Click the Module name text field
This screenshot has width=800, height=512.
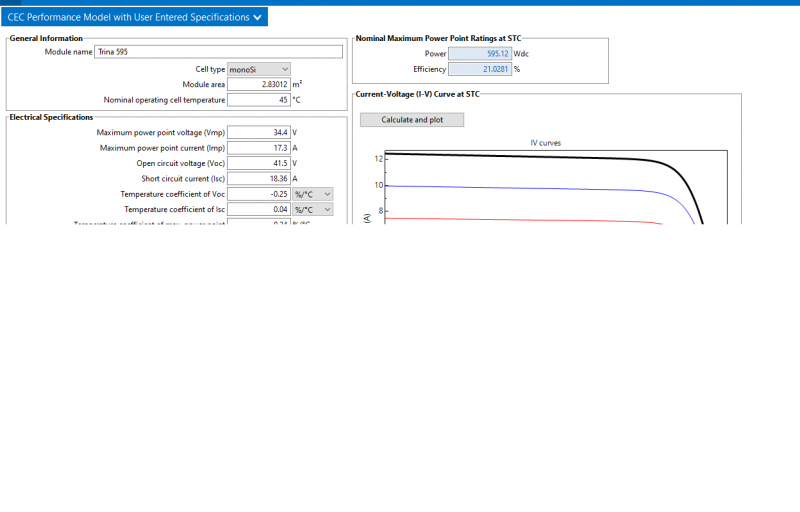click(218, 52)
